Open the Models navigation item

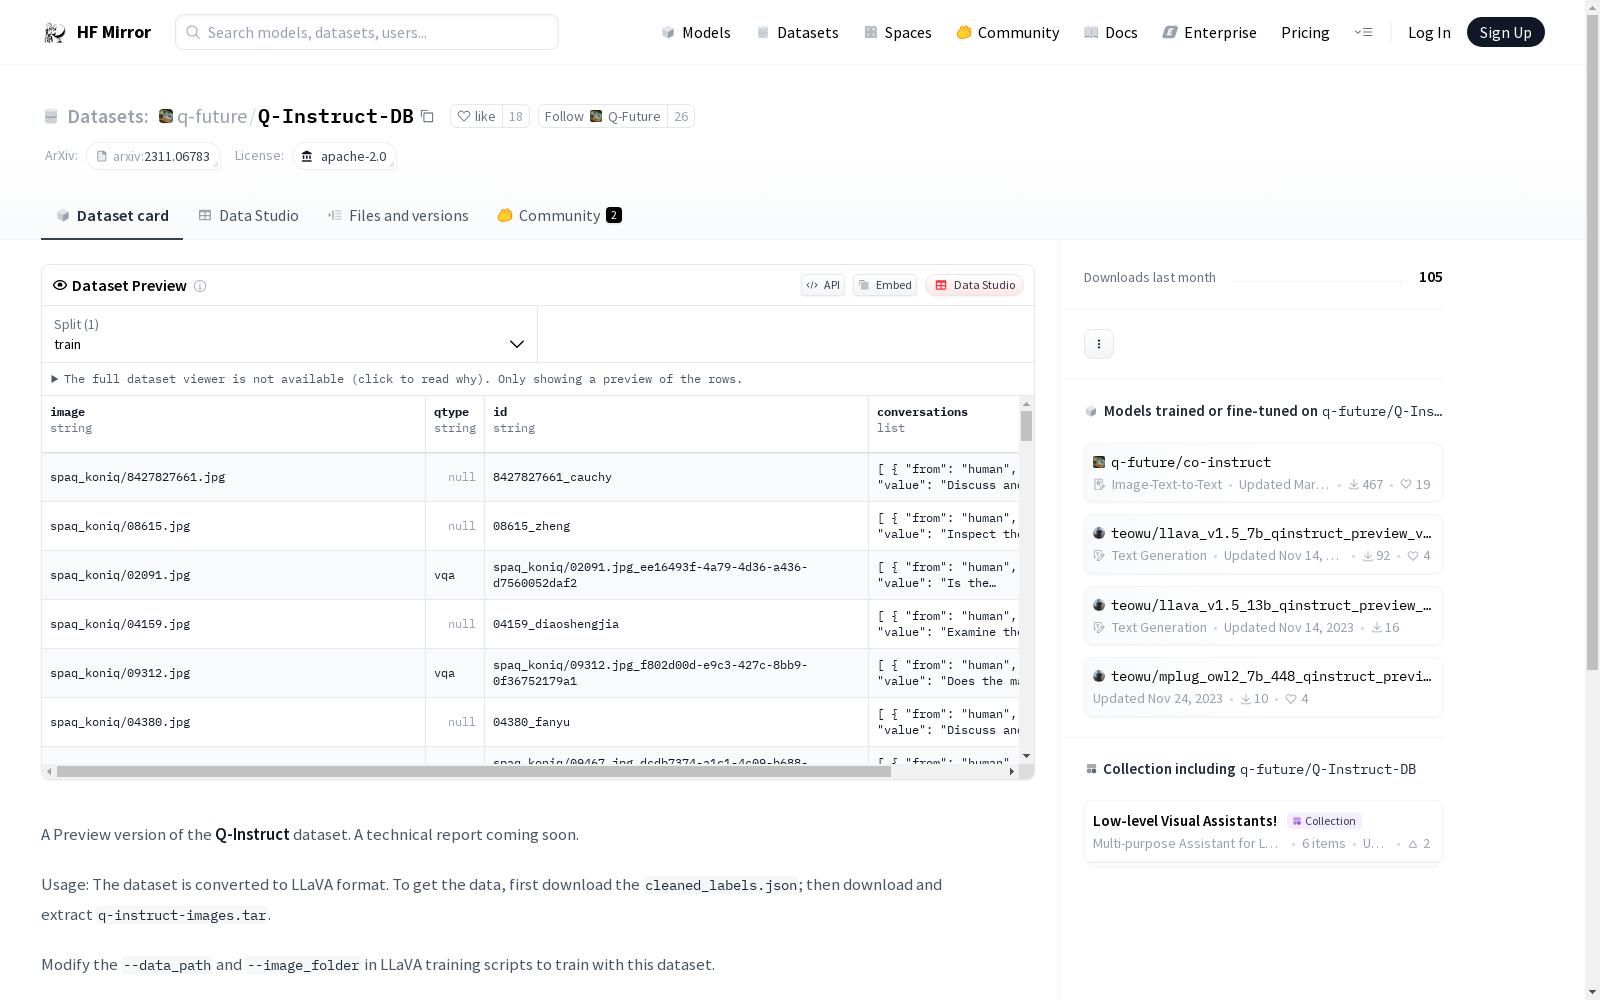(x=696, y=32)
